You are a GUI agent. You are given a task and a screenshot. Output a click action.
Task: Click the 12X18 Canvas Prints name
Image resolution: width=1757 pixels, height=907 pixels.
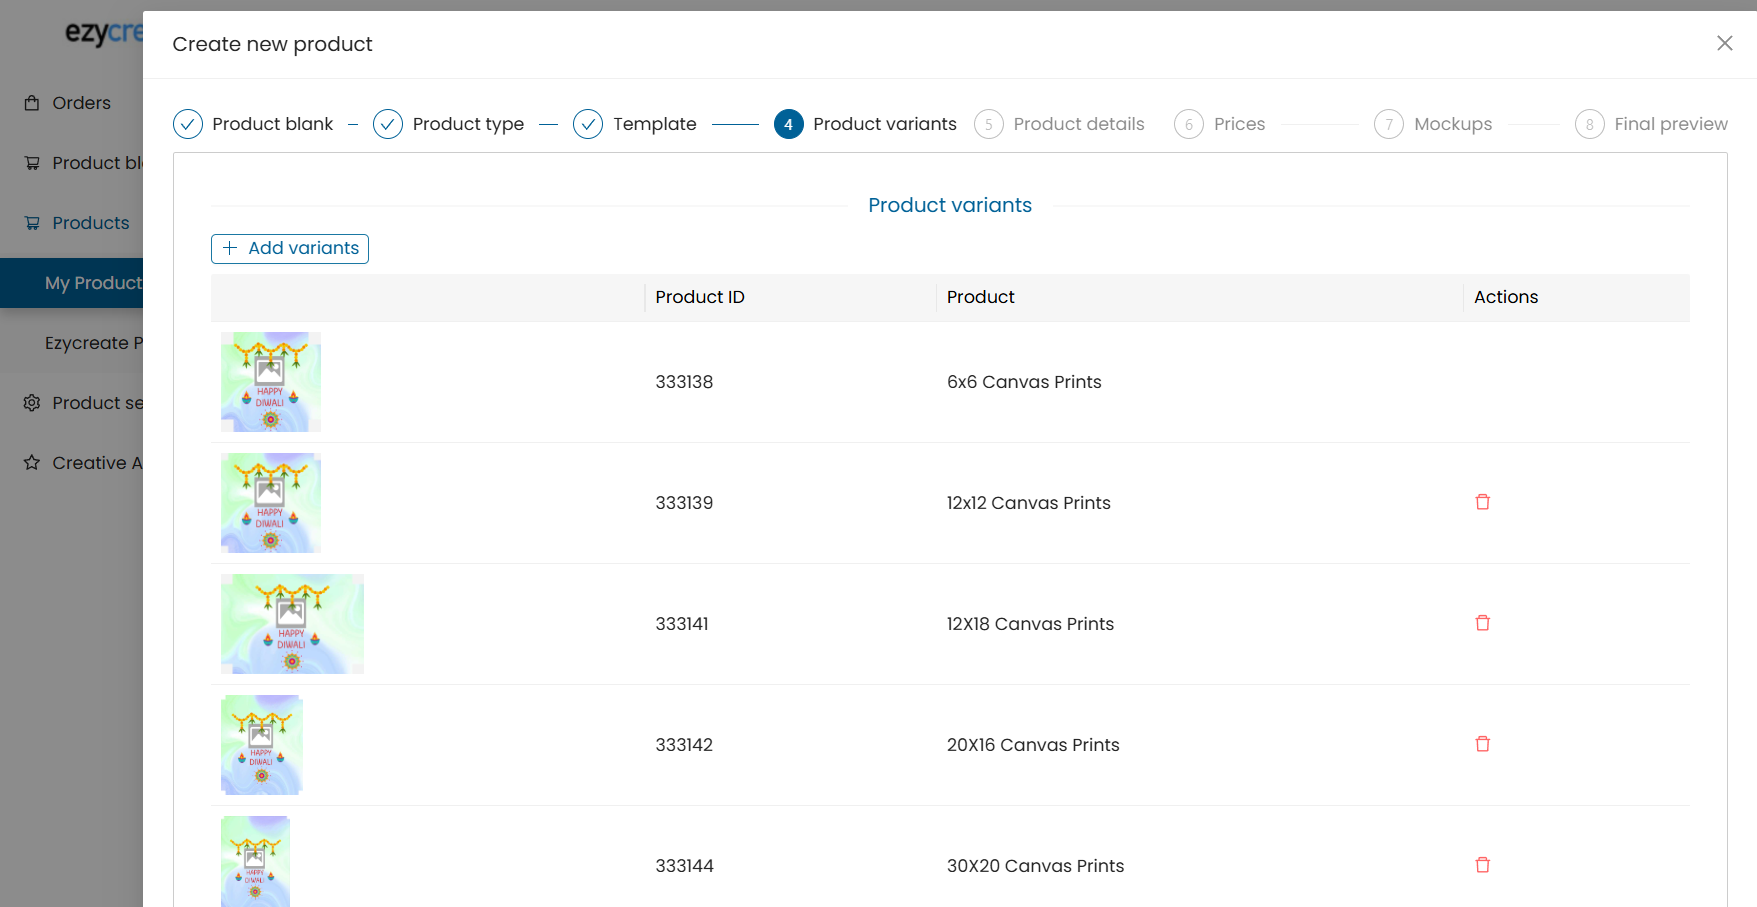[x=1030, y=624]
